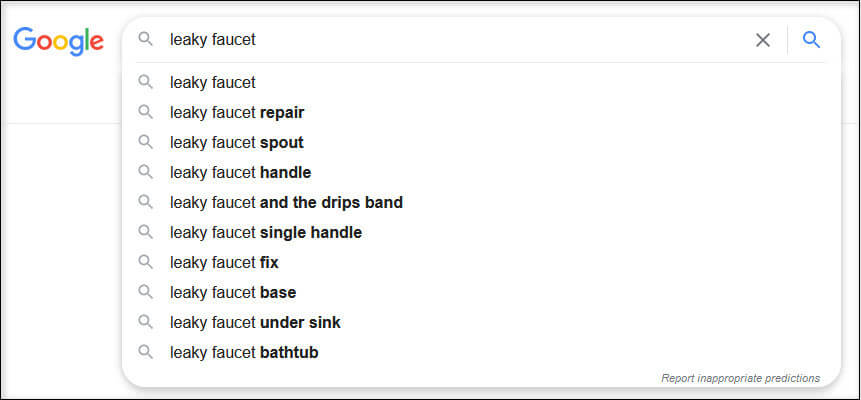Screen dimensions: 861x400
Task: Click magnifier icon beside 'leaky faucet fix'
Action: coord(146,262)
